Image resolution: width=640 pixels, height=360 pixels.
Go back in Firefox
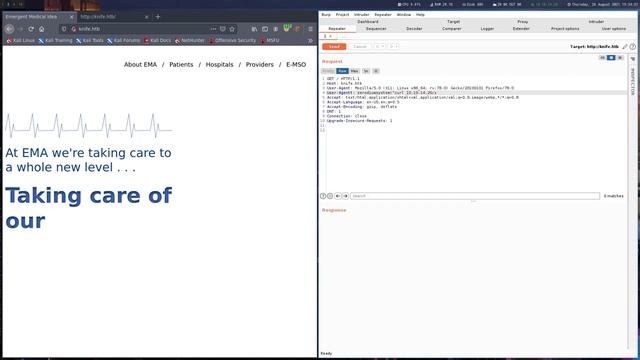coord(10,29)
